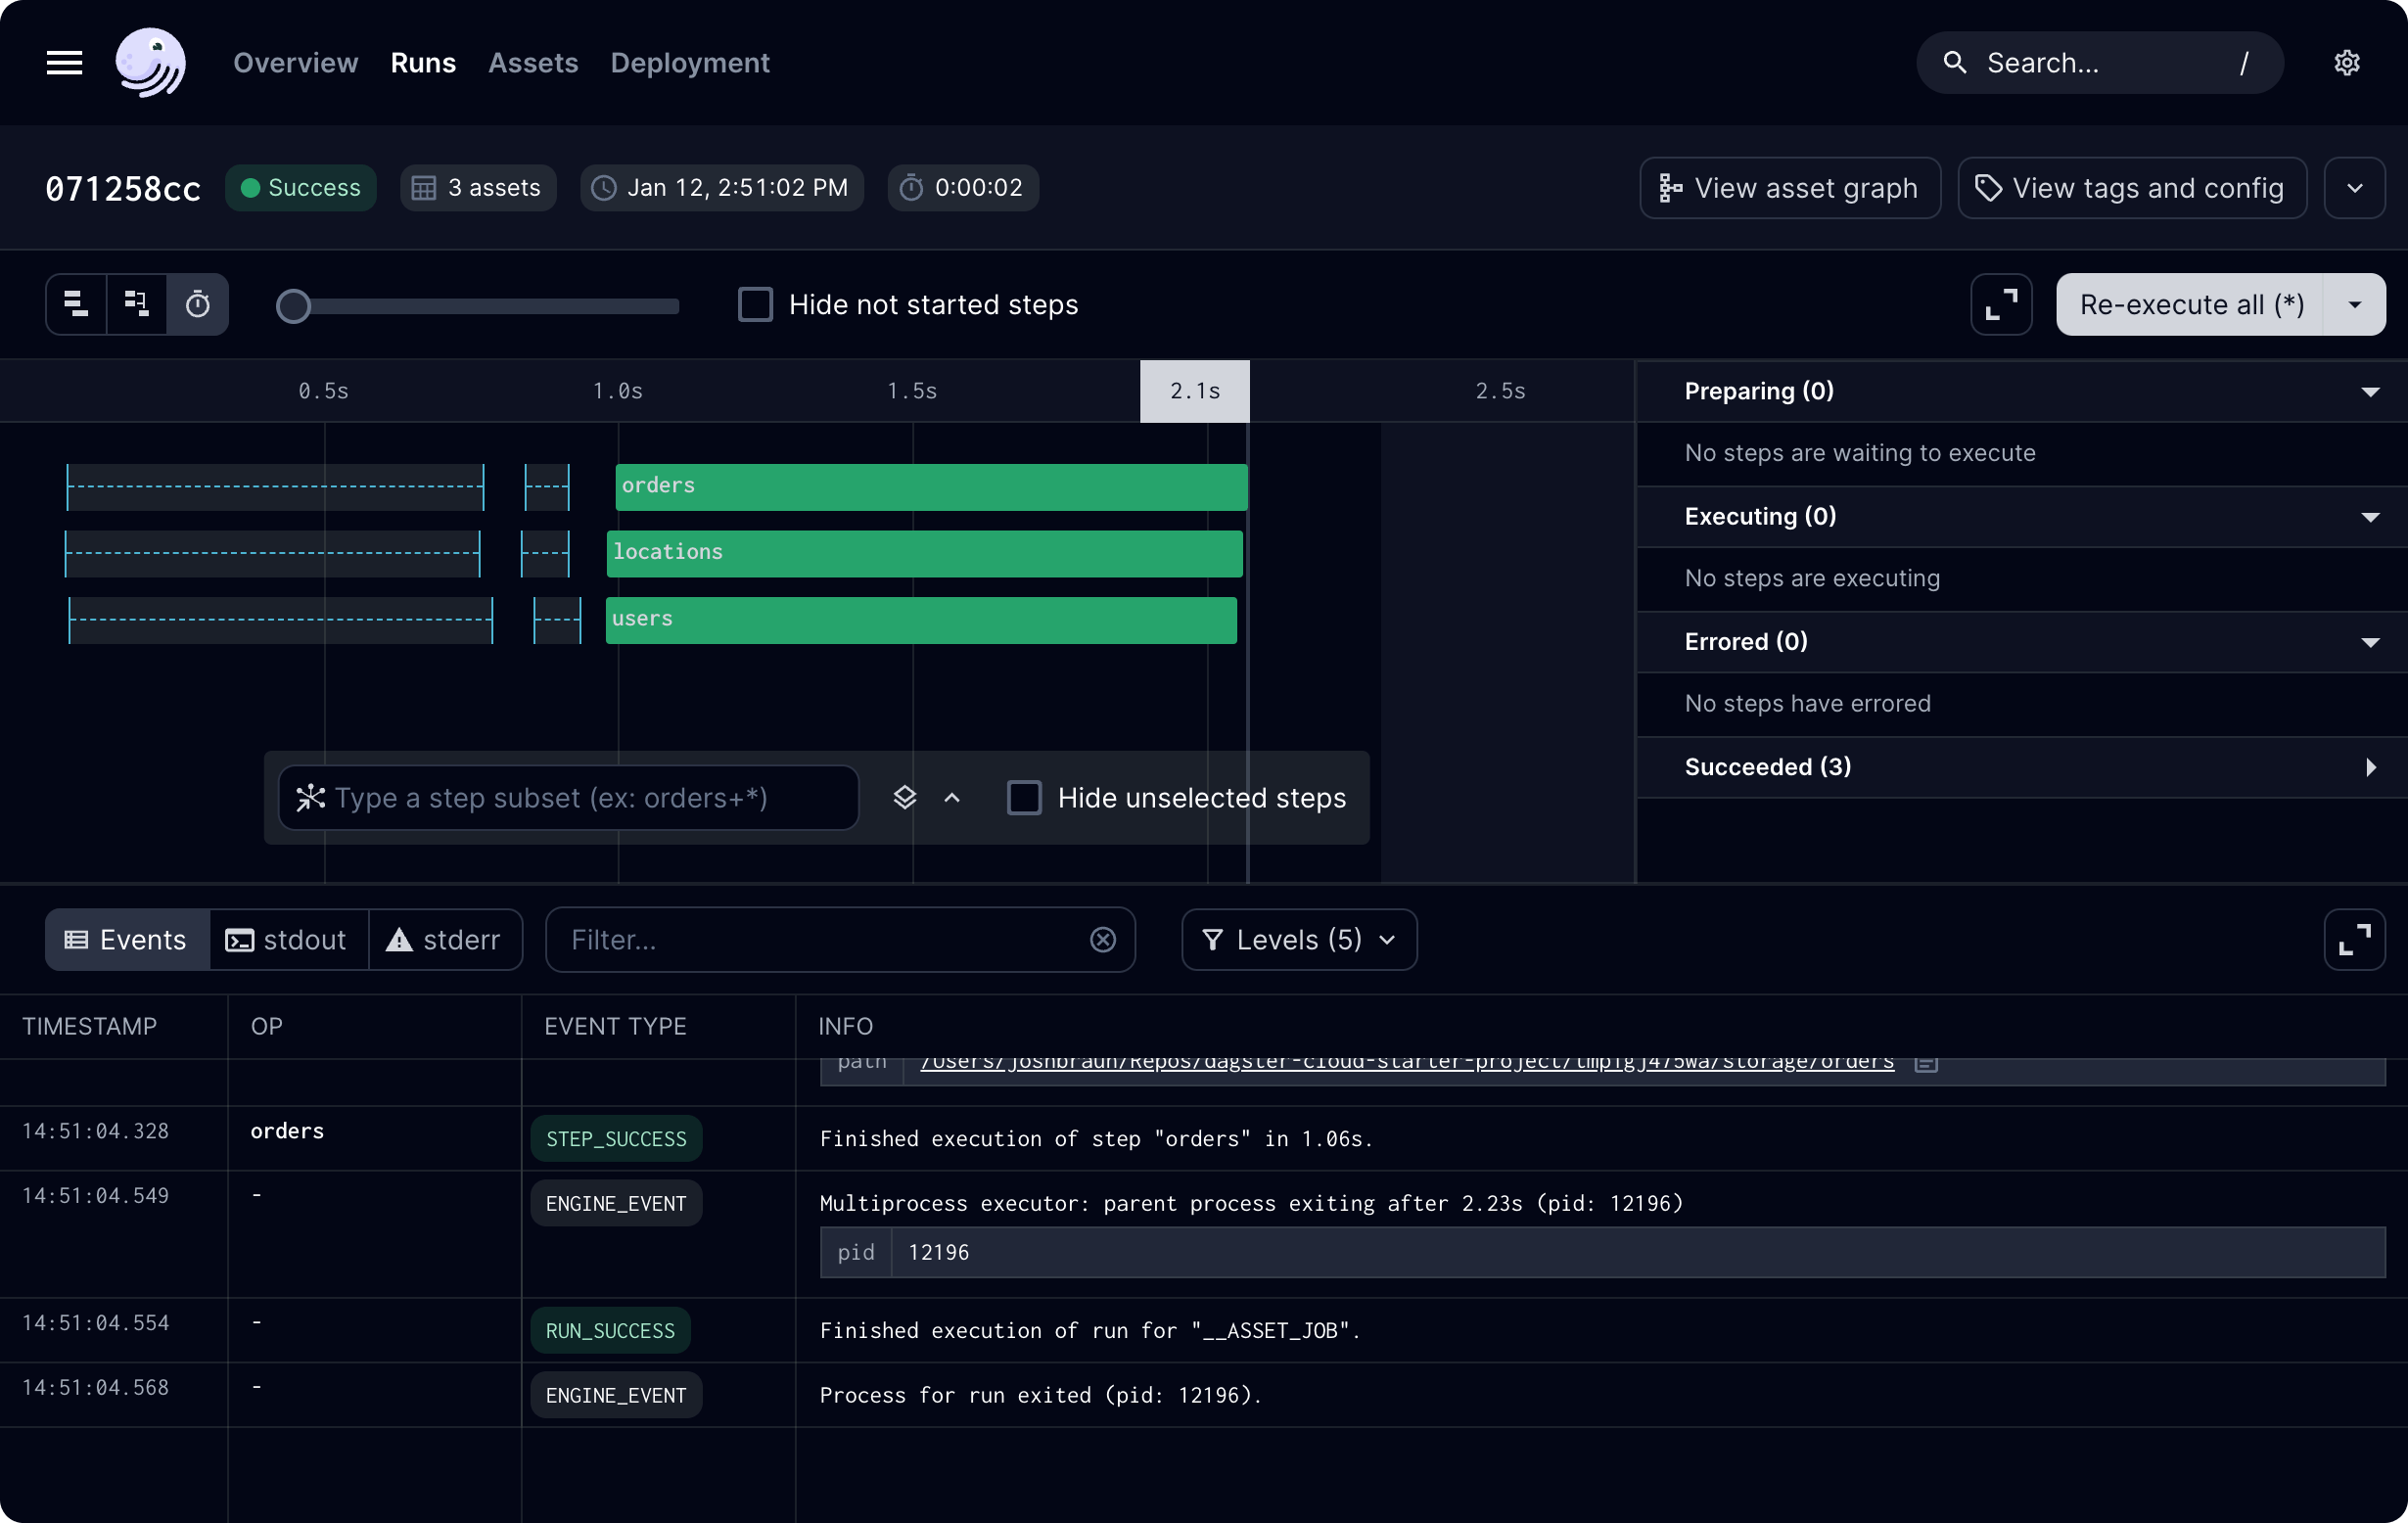Collapse the Errored (0) section
Image resolution: width=2408 pixels, height=1523 pixels.
pos(2370,642)
